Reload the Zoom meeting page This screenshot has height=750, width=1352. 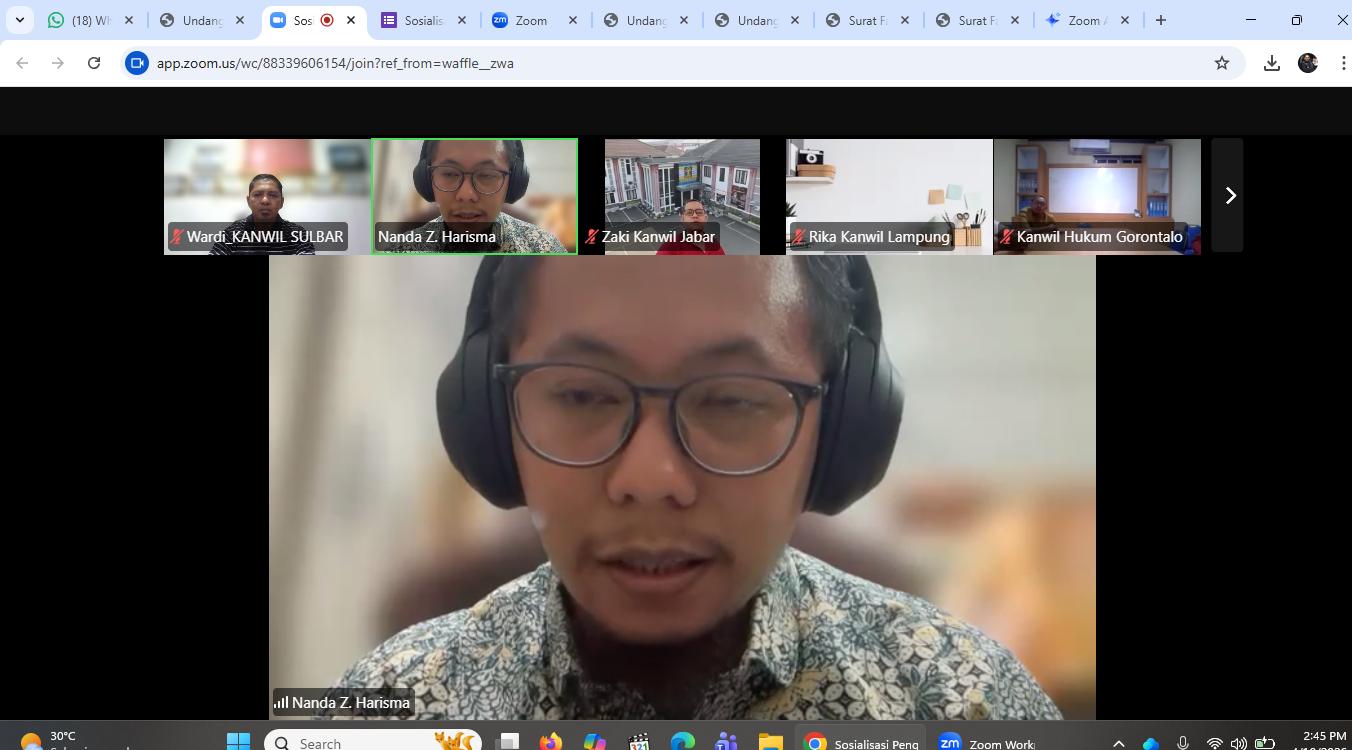coord(94,63)
